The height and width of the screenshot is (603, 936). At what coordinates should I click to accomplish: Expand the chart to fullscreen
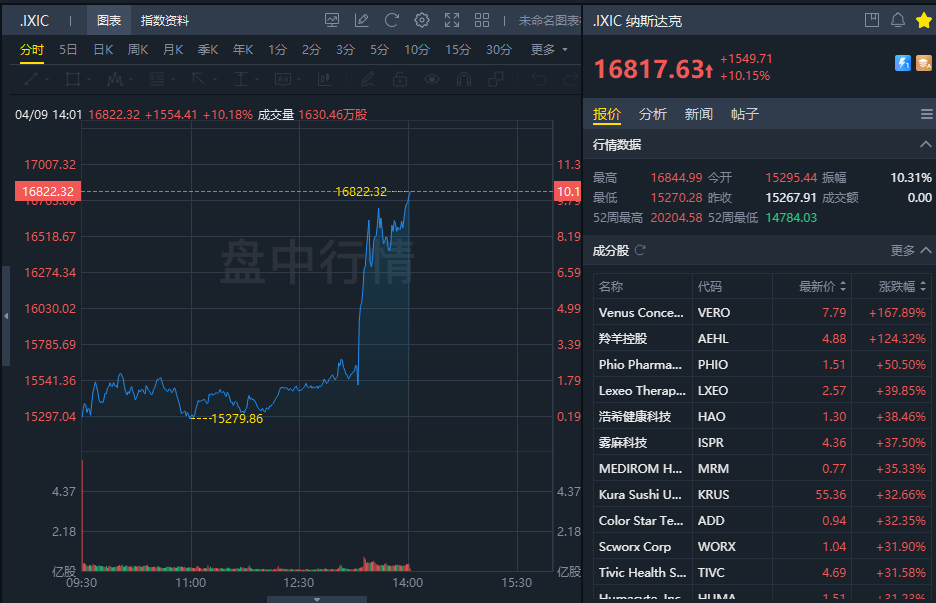pos(452,20)
